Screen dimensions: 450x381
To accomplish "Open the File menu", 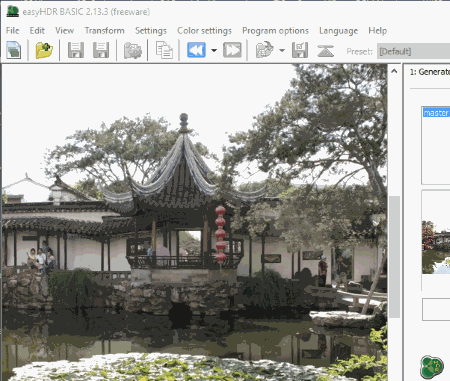I will click(x=12, y=31).
